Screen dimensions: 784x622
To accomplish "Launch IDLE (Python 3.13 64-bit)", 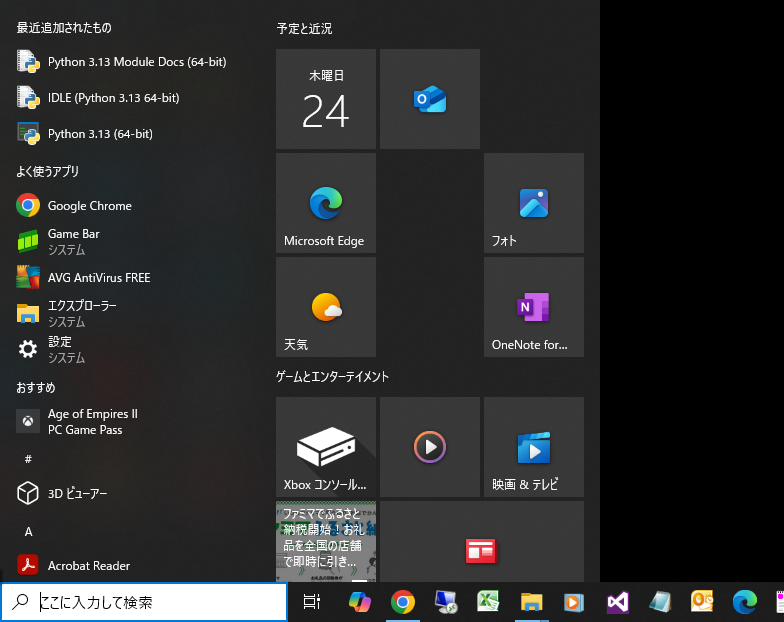I will pyautogui.click(x=112, y=98).
